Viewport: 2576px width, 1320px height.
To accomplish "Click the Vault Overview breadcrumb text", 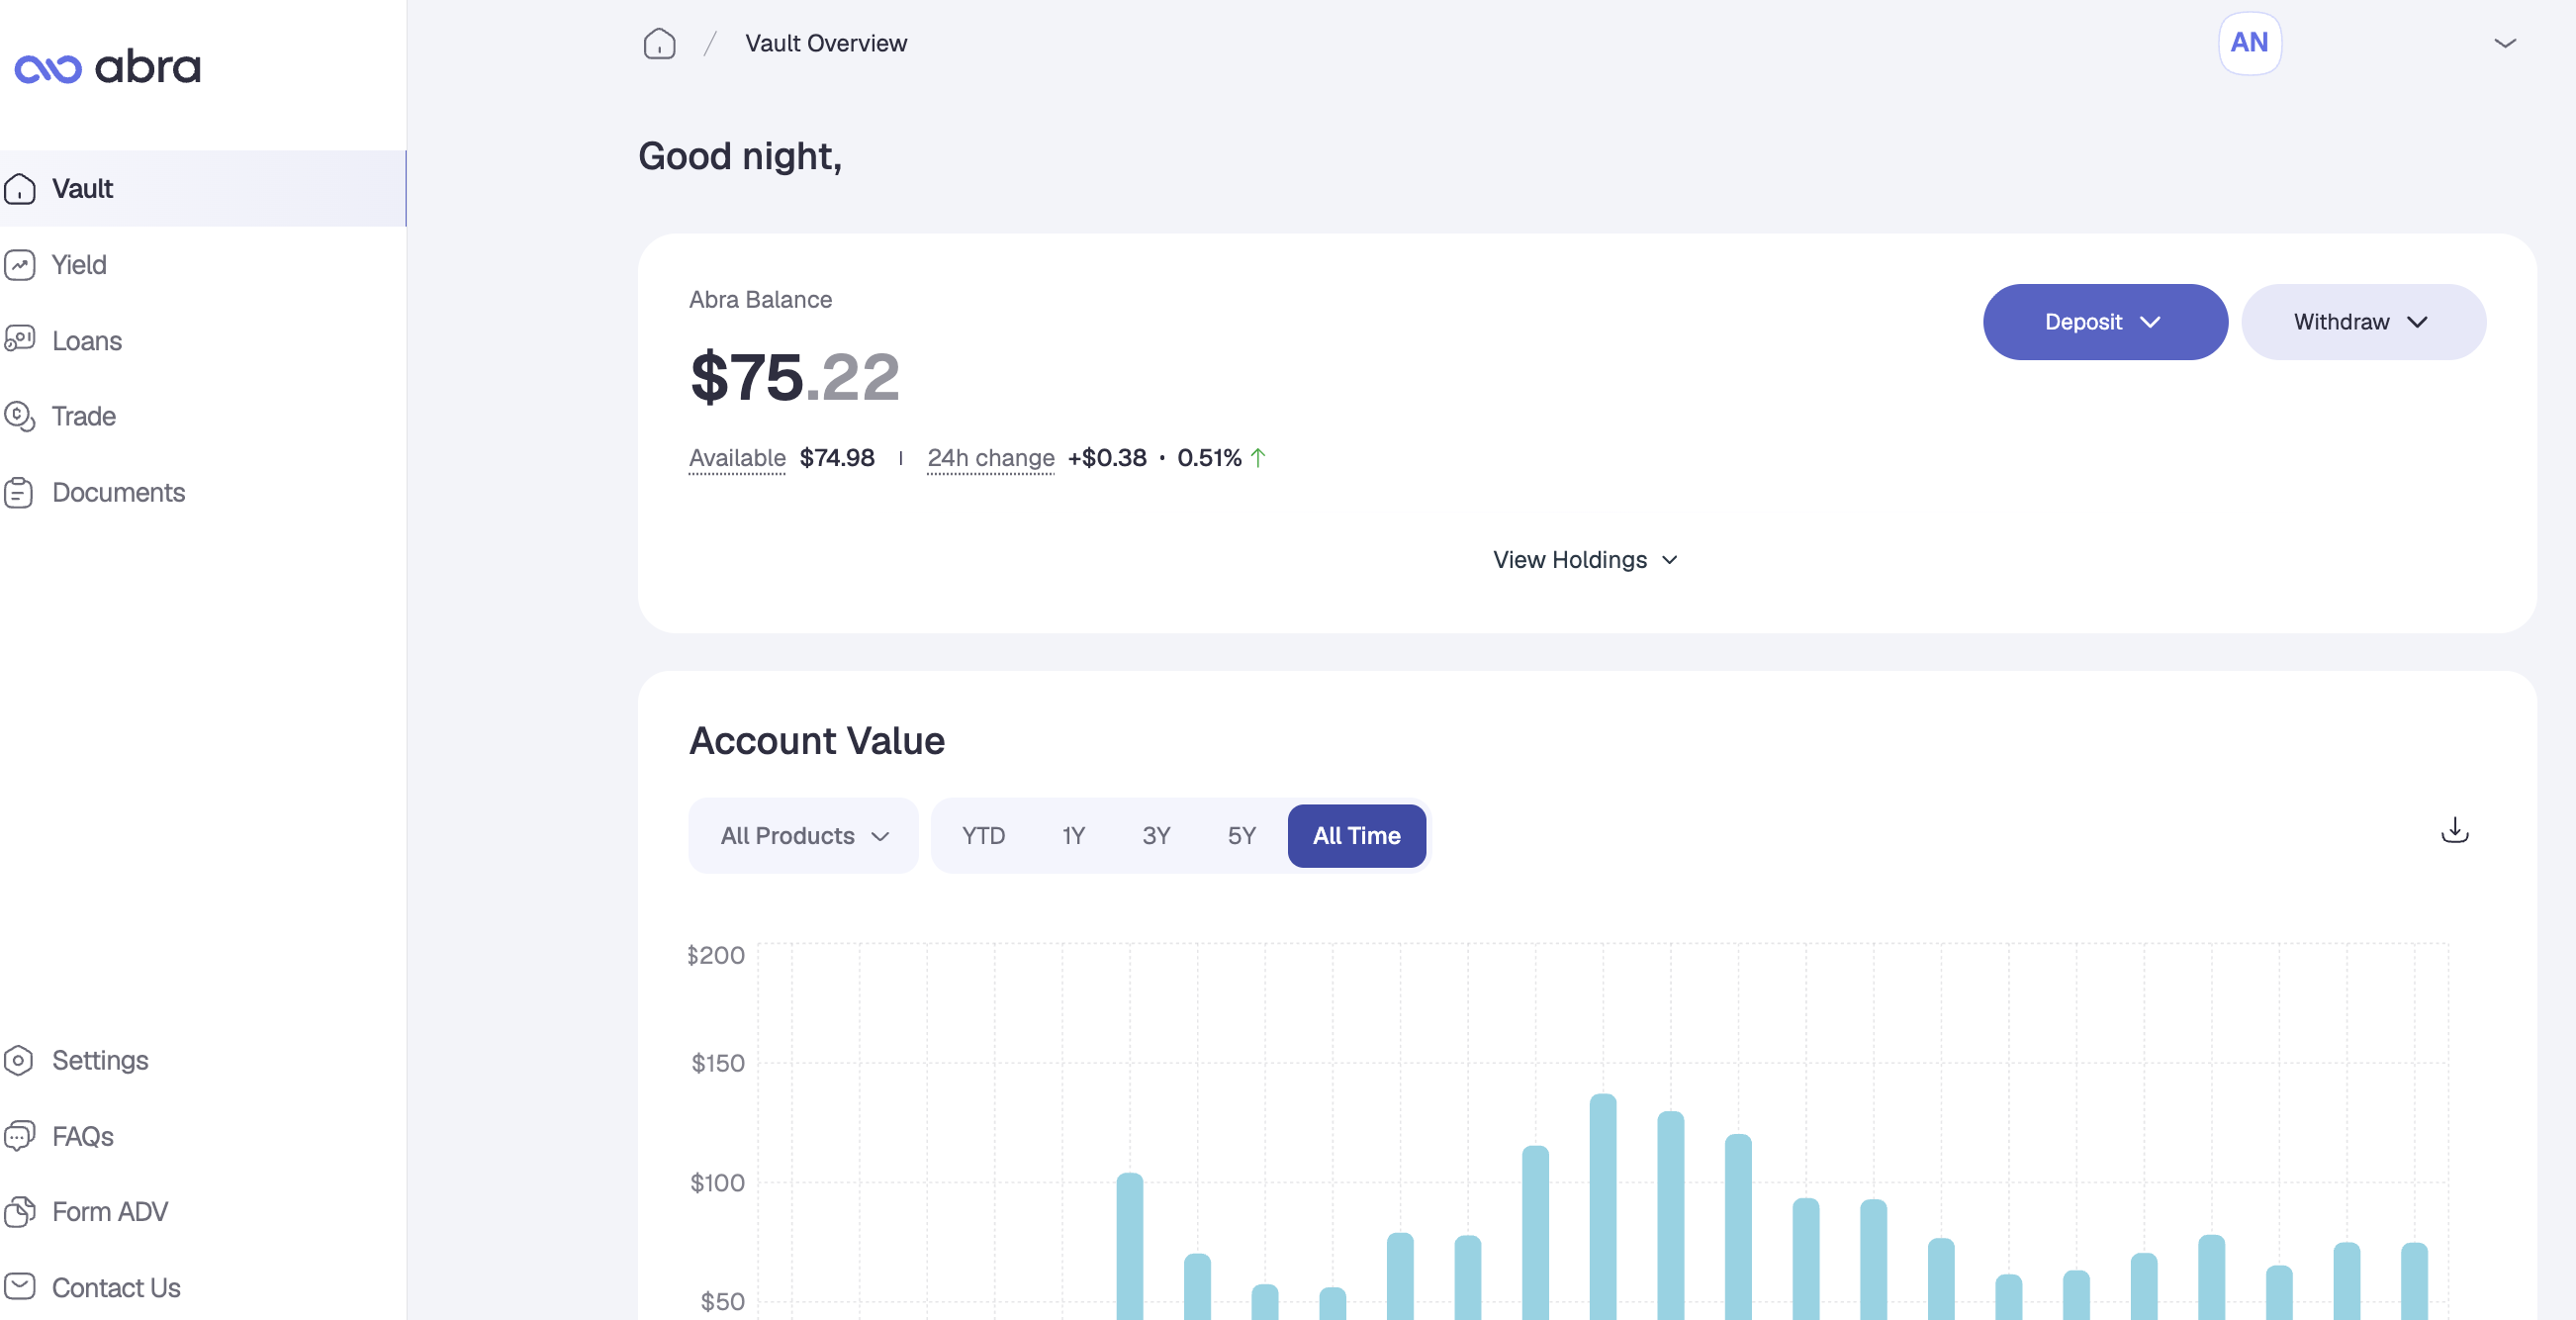I will (826, 43).
